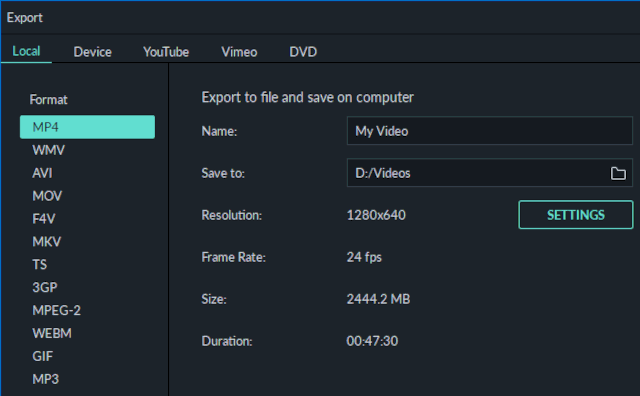Click the Export window title
Screen dimensions: 640x396
24,18
